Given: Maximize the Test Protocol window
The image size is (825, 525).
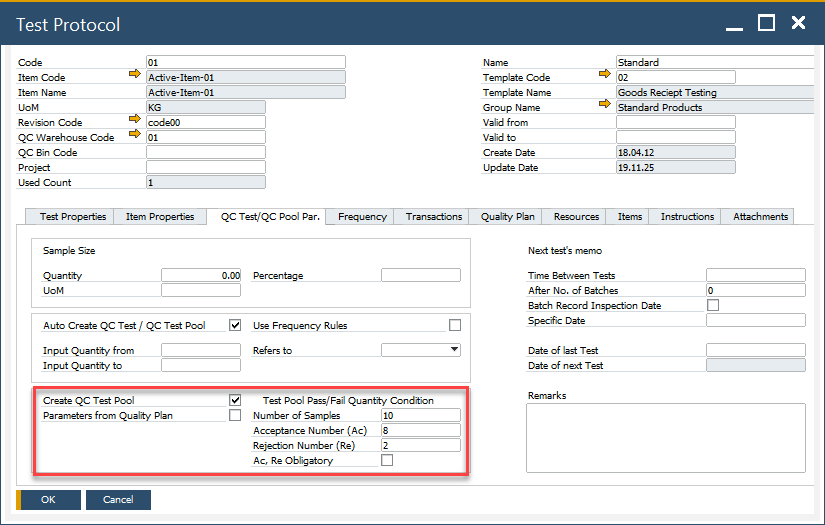Looking at the screenshot, I should pos(766,23).
